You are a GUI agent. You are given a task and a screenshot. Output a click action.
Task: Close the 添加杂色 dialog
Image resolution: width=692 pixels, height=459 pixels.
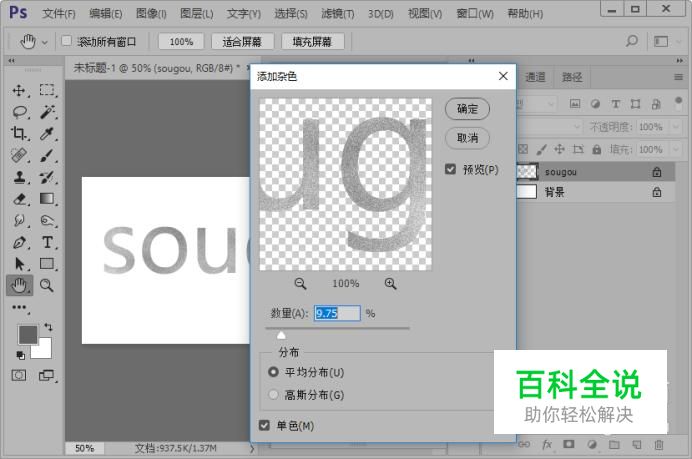[x=503, y=76]
